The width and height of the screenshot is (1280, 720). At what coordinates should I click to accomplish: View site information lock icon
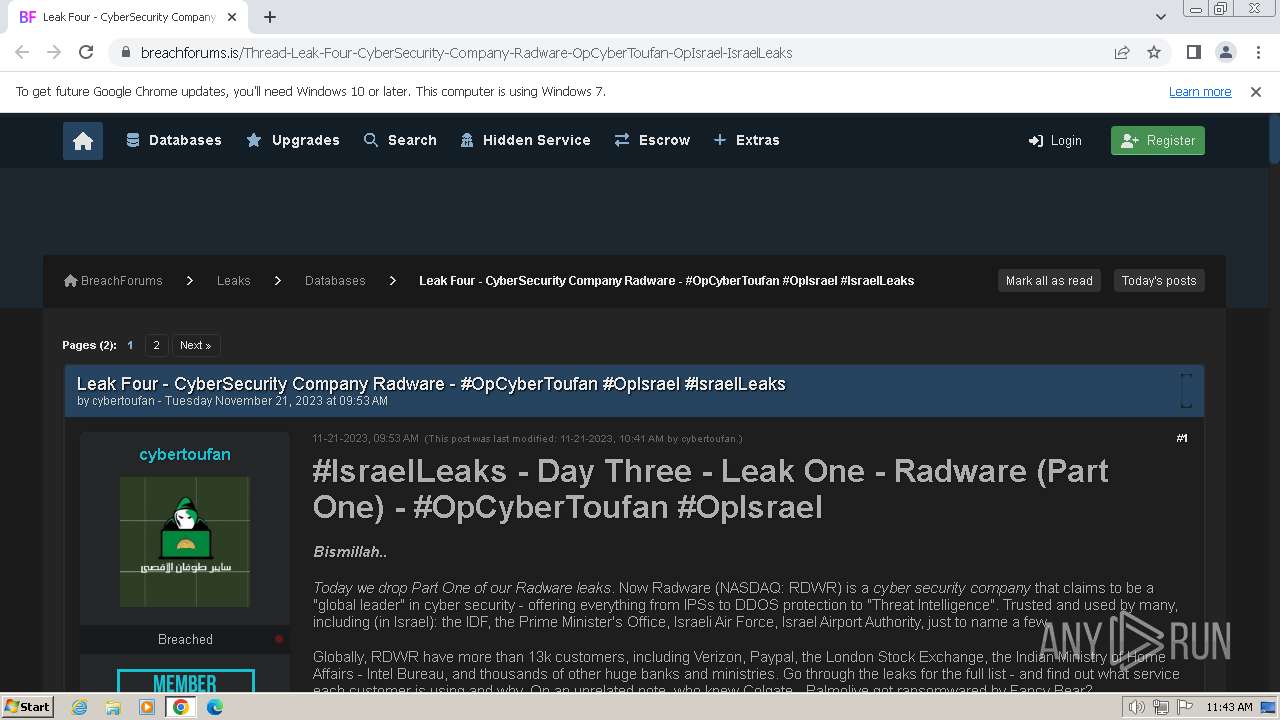[125, 52]
